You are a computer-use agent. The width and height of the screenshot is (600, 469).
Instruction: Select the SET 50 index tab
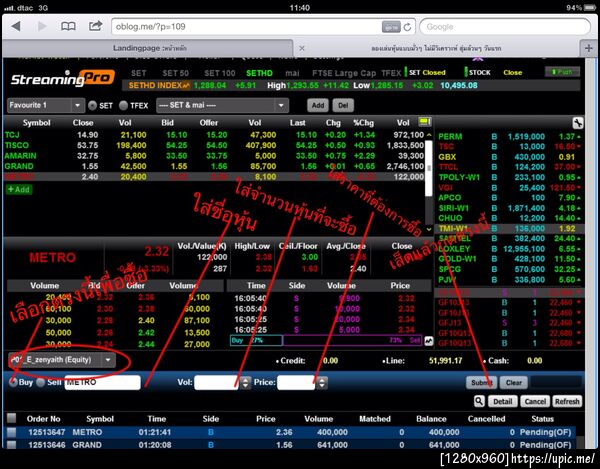pos(175,73)
